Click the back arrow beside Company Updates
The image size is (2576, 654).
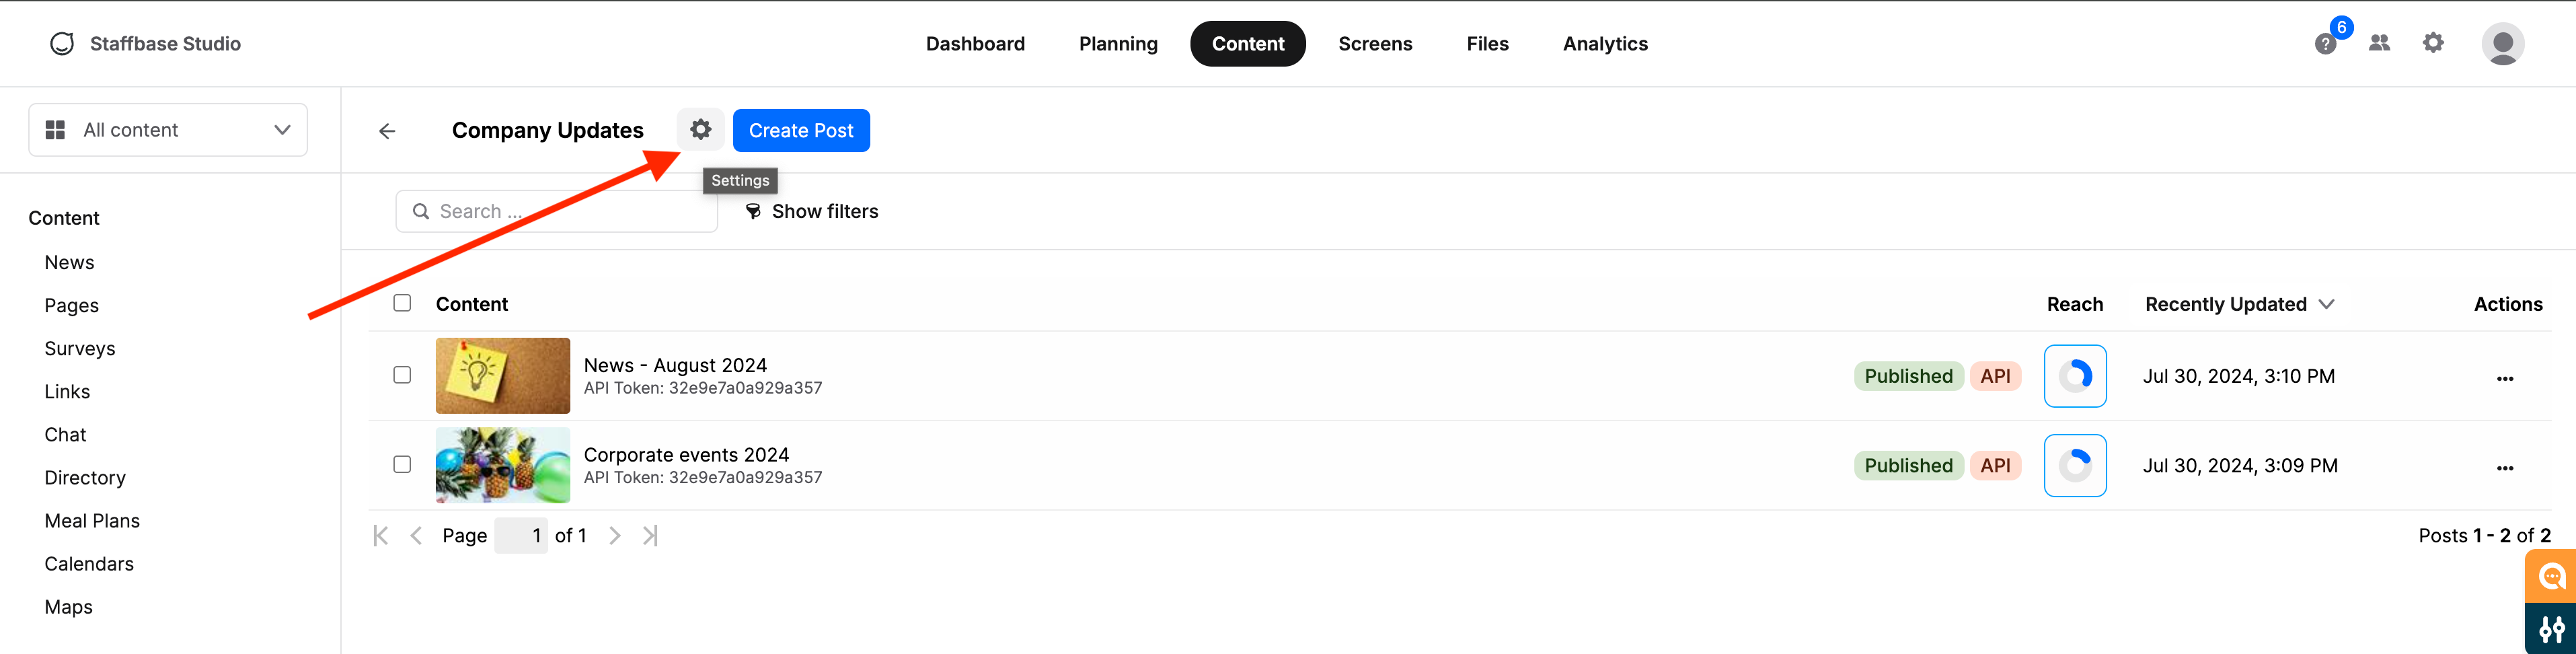click(387, 131)
